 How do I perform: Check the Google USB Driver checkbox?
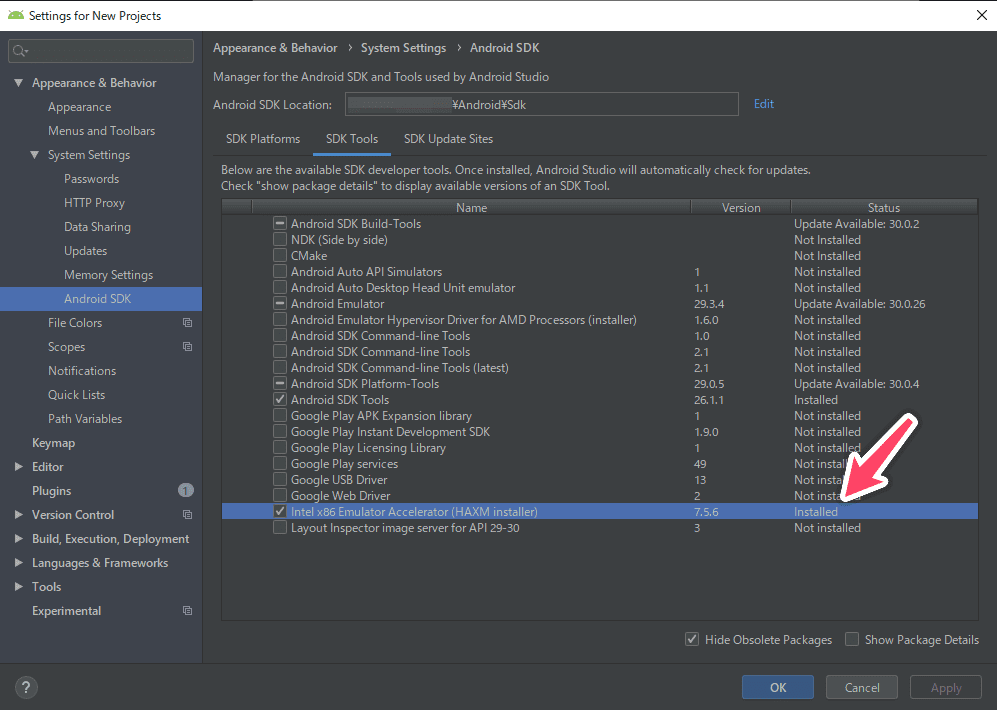[280, 480]
